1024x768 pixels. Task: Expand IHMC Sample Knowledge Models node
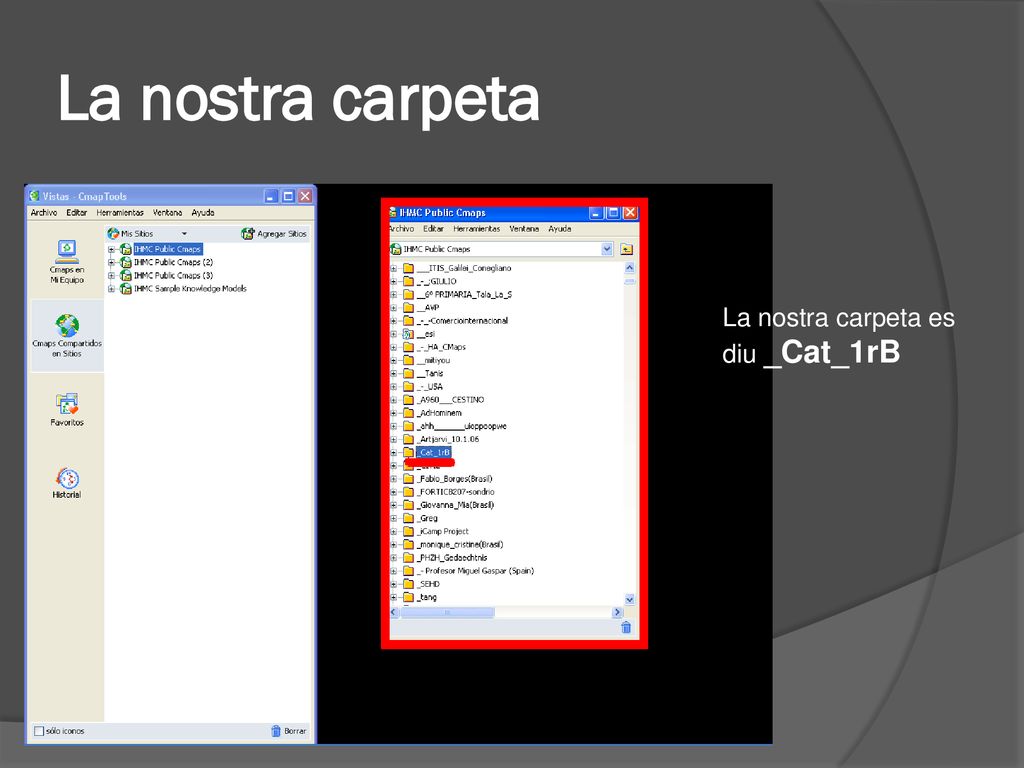pyautogui.click(x=111, y=288)
